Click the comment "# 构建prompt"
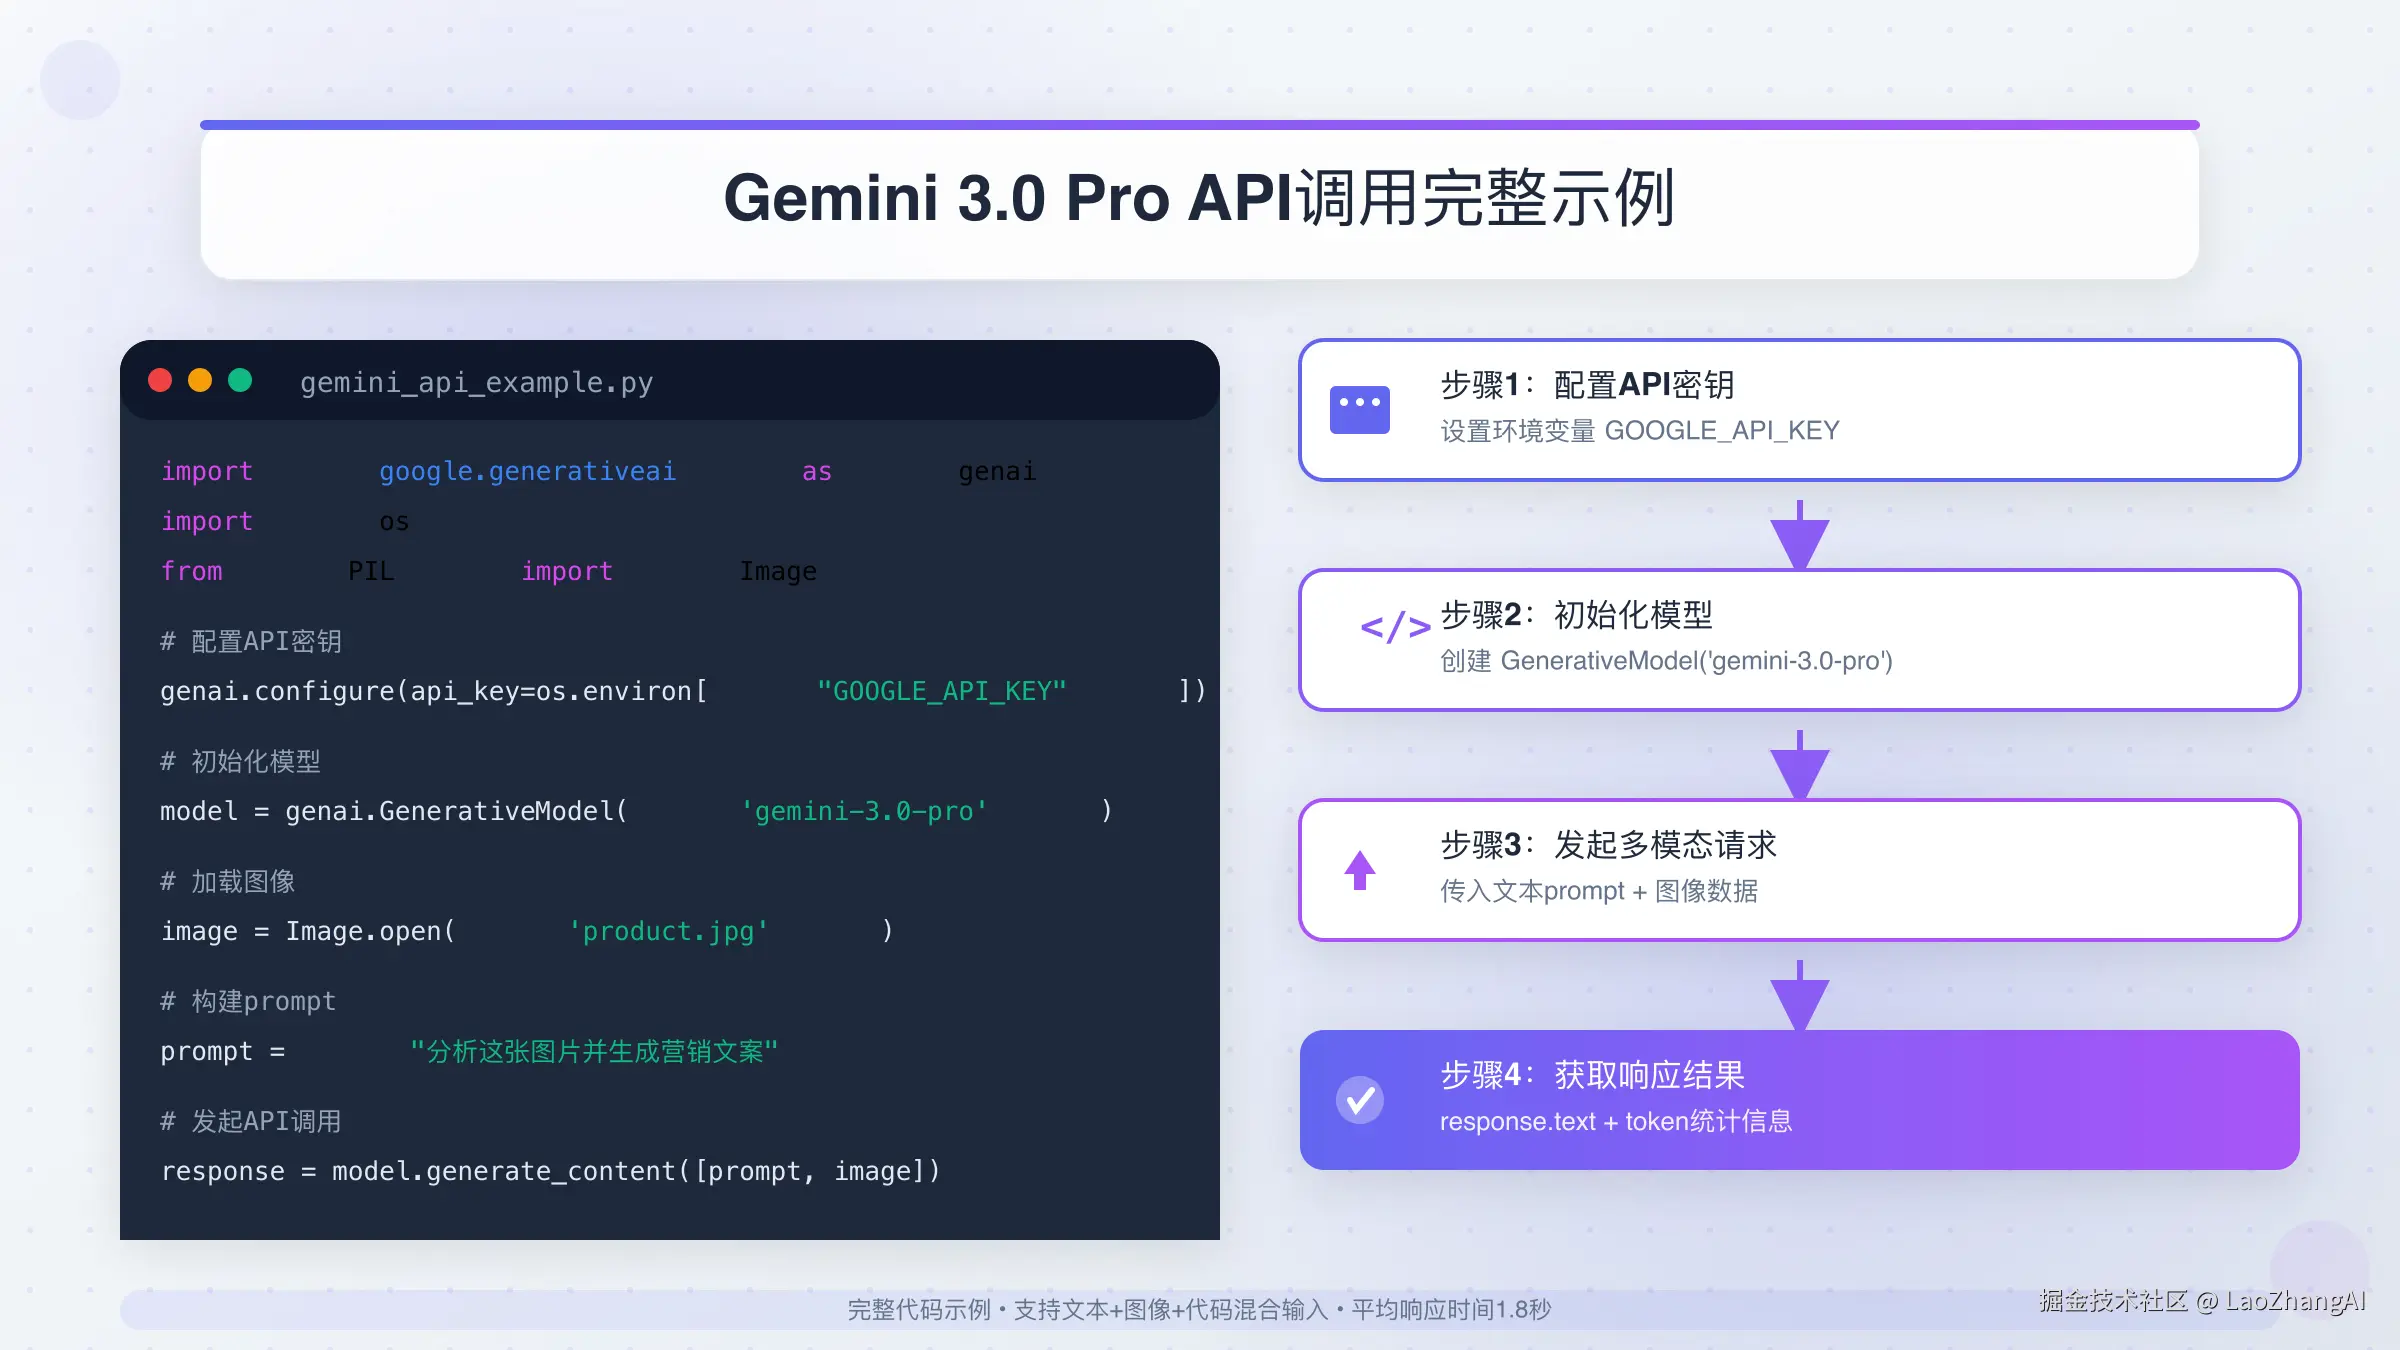Screen dimensions: 2400x1350 (248, 1001)
